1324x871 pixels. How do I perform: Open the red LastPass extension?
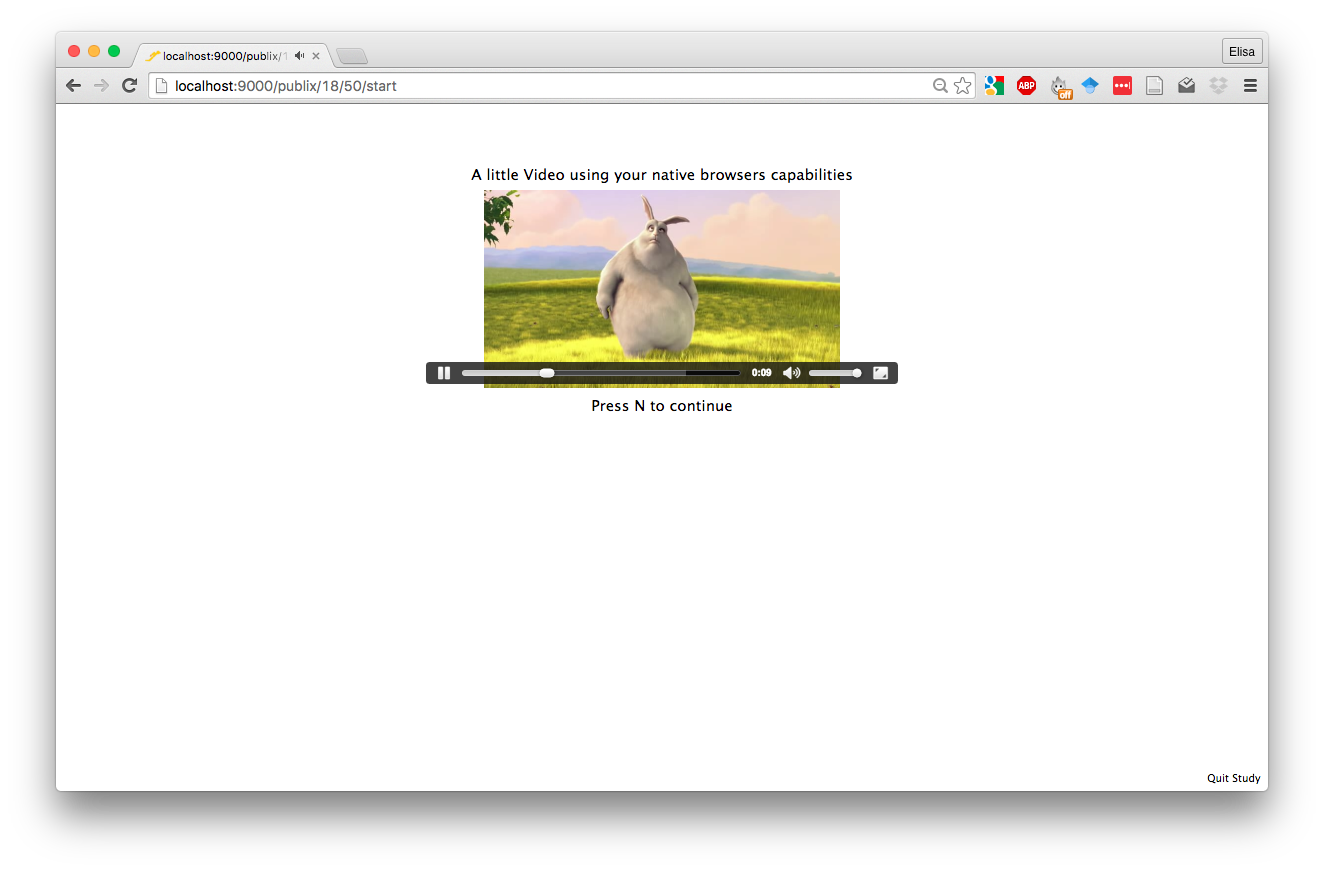point(1122,86)
